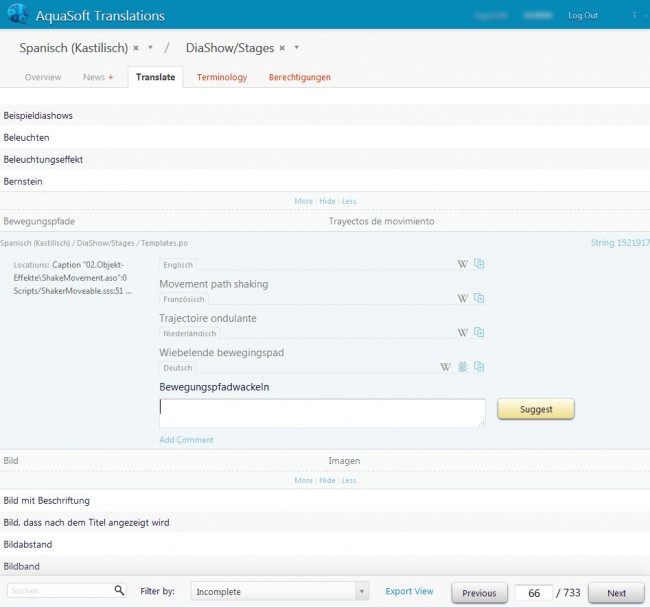Expand the Spanisch (Kastilisch) language dropdown

pyautogui.click(x=150, y=48)
